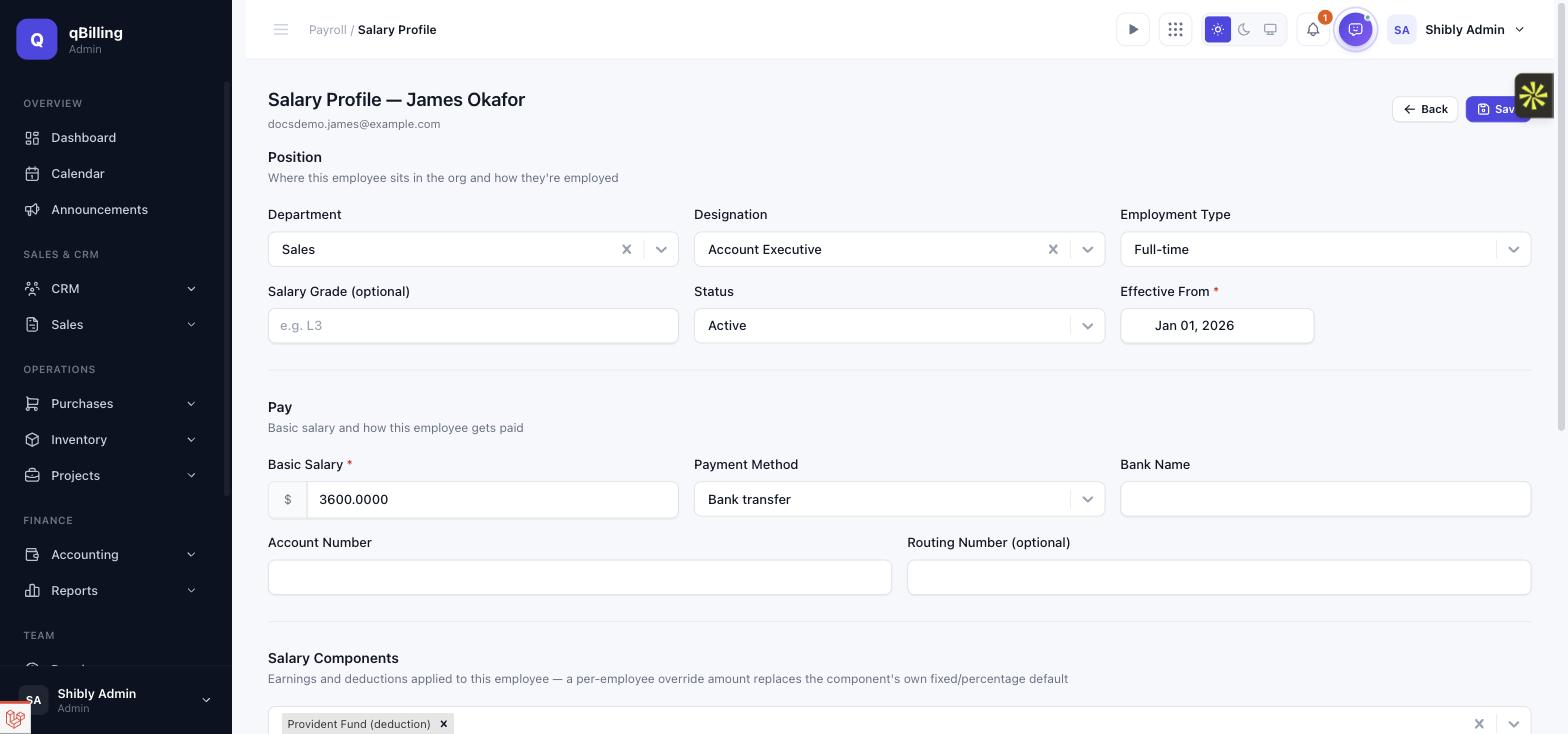Open notifications bell icon
1568x734 pixels.
tap(1313, 30)
